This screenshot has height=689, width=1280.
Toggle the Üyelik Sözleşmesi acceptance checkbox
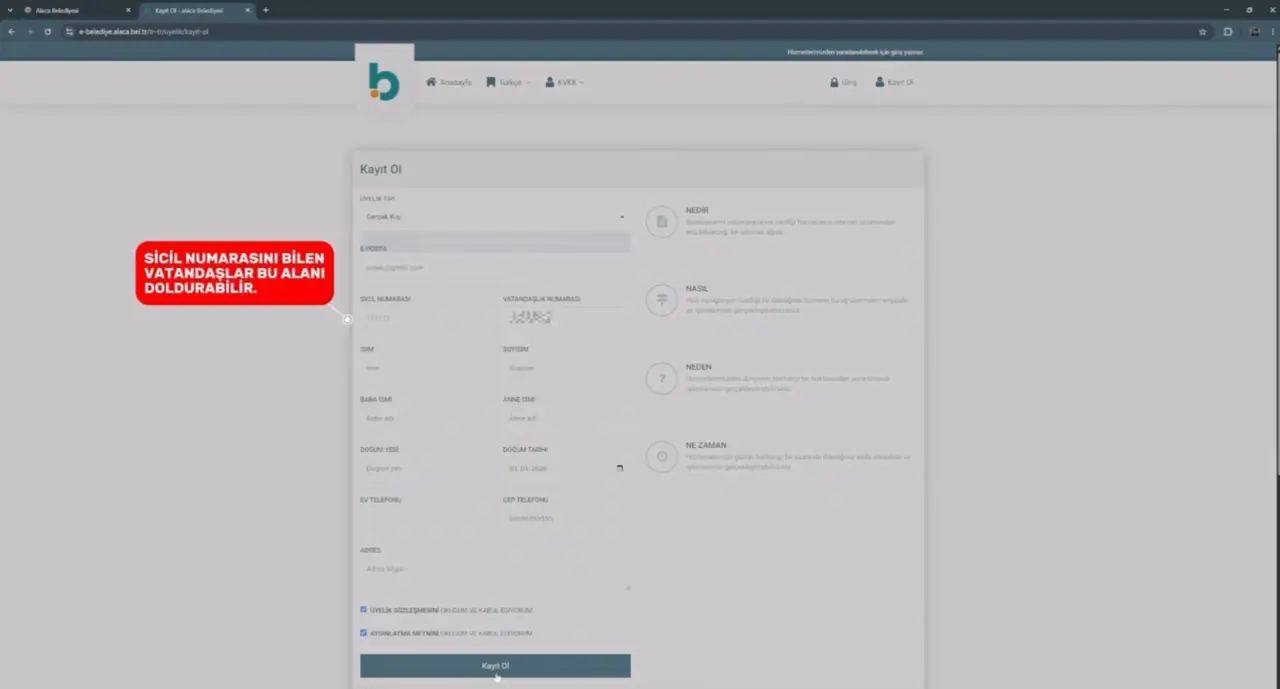pos(364,609)
